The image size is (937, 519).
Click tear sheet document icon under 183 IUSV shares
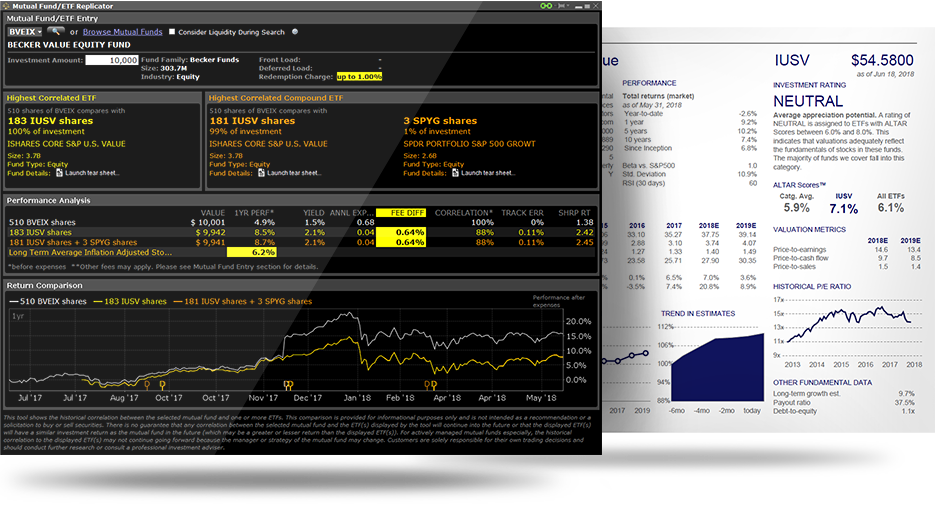(x=59, y=173)
